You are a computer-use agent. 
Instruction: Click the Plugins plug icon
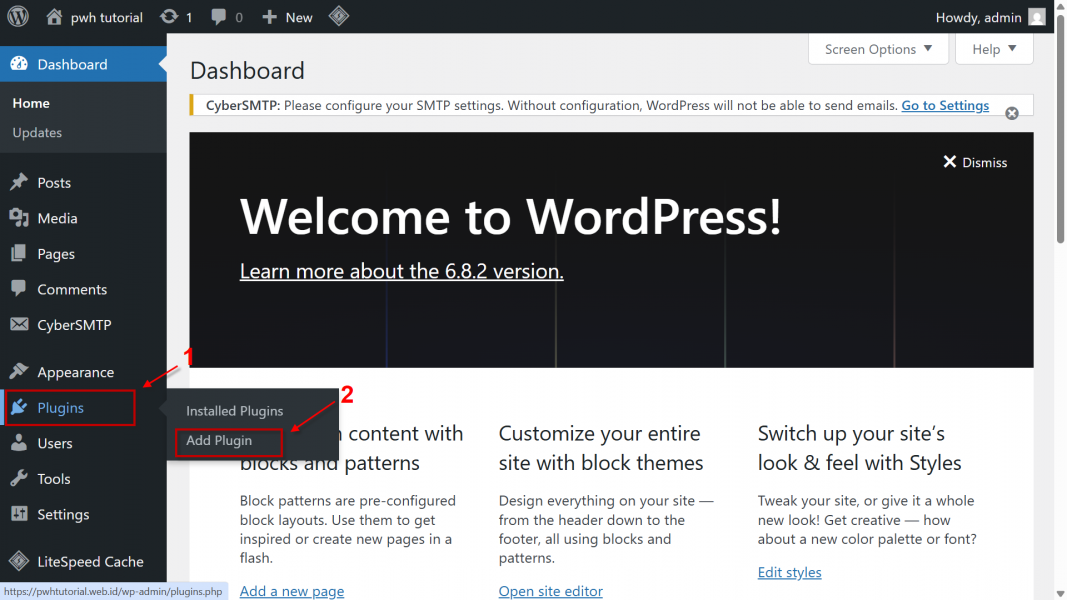[19, 407]
